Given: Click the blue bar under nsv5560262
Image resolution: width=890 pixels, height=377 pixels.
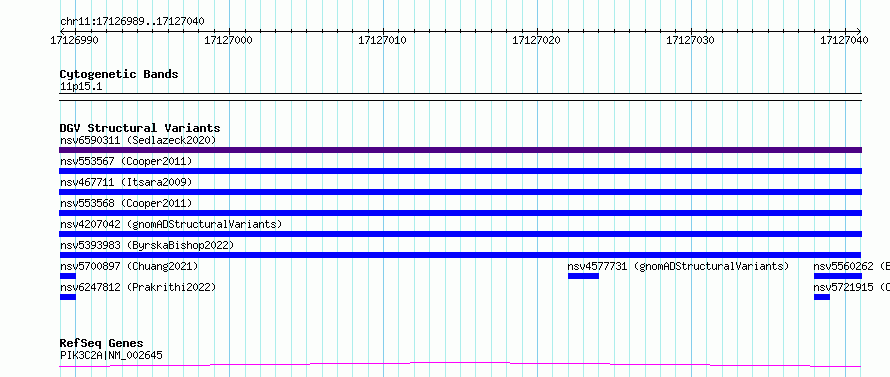Looking at the screenshot, I should point(838,276).
